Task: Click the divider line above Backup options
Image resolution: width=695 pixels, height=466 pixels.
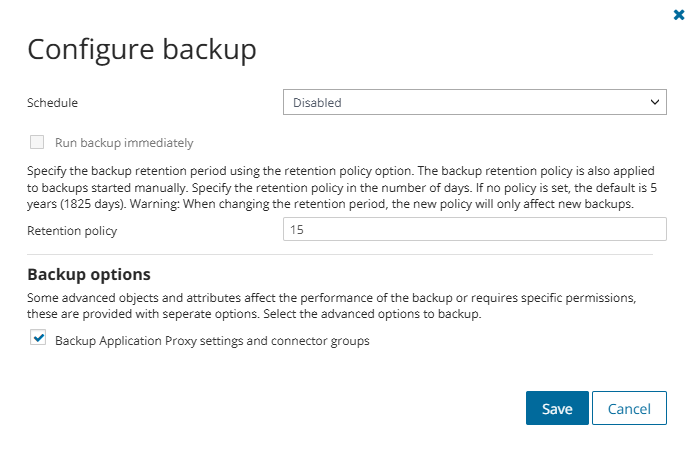Action: click(340, 254)
